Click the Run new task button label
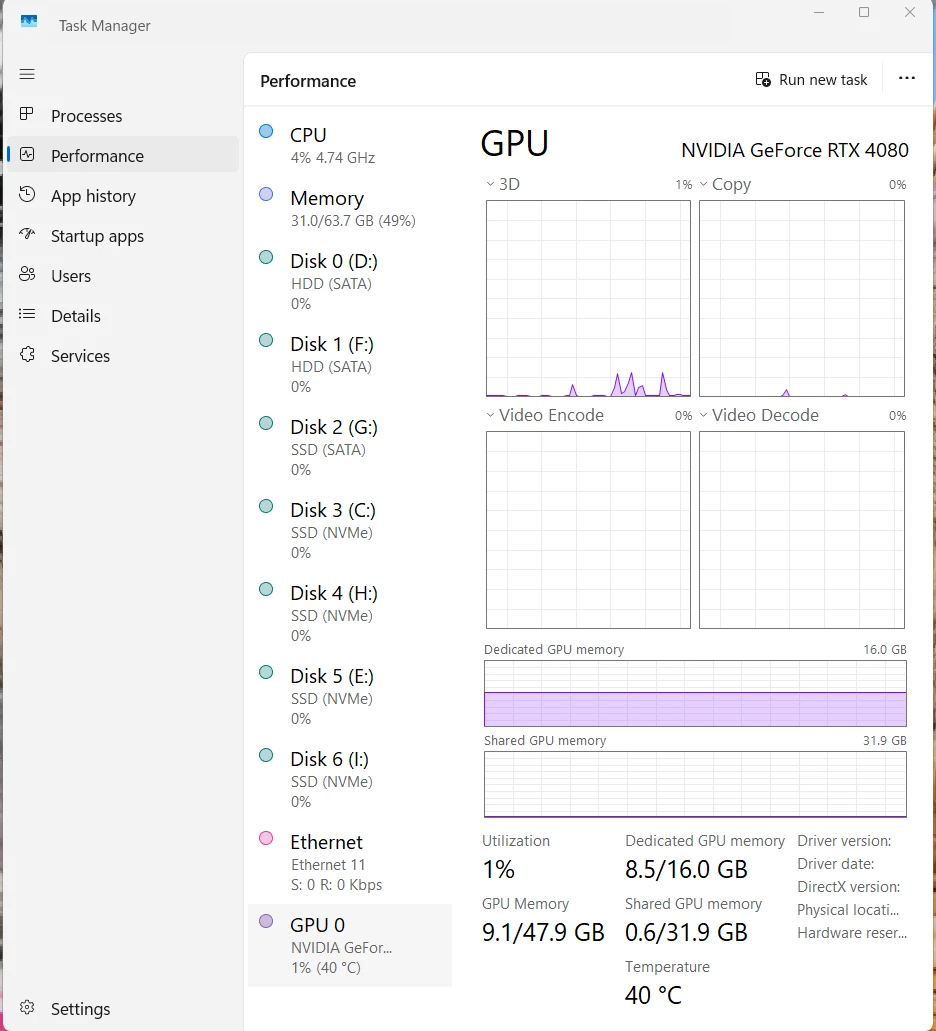936x1031 pixels. [823, 80]
